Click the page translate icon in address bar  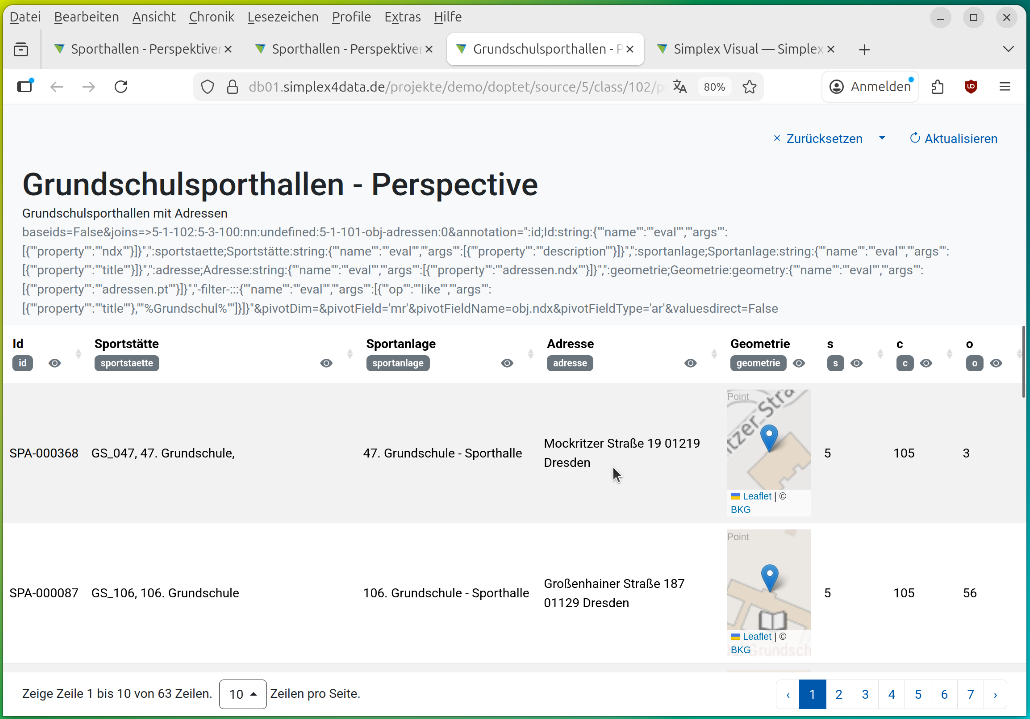pyautogui.click(x=680, y=87)
